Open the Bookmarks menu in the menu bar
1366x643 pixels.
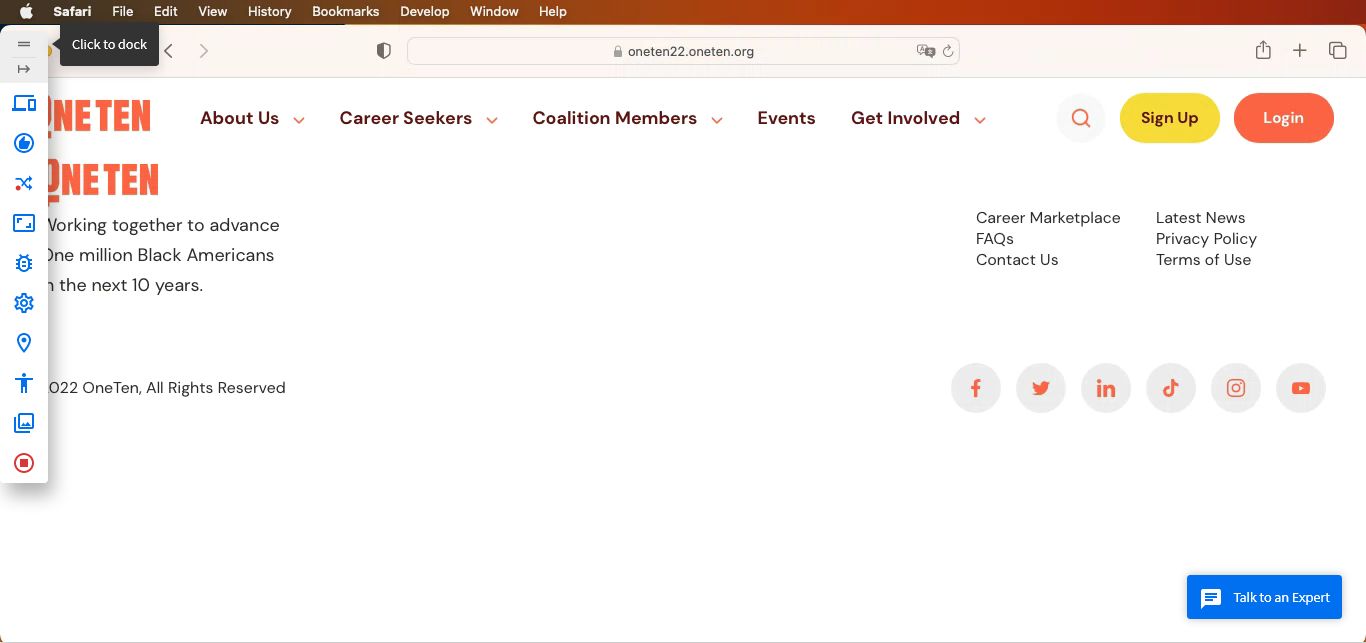tap(345, 12)
